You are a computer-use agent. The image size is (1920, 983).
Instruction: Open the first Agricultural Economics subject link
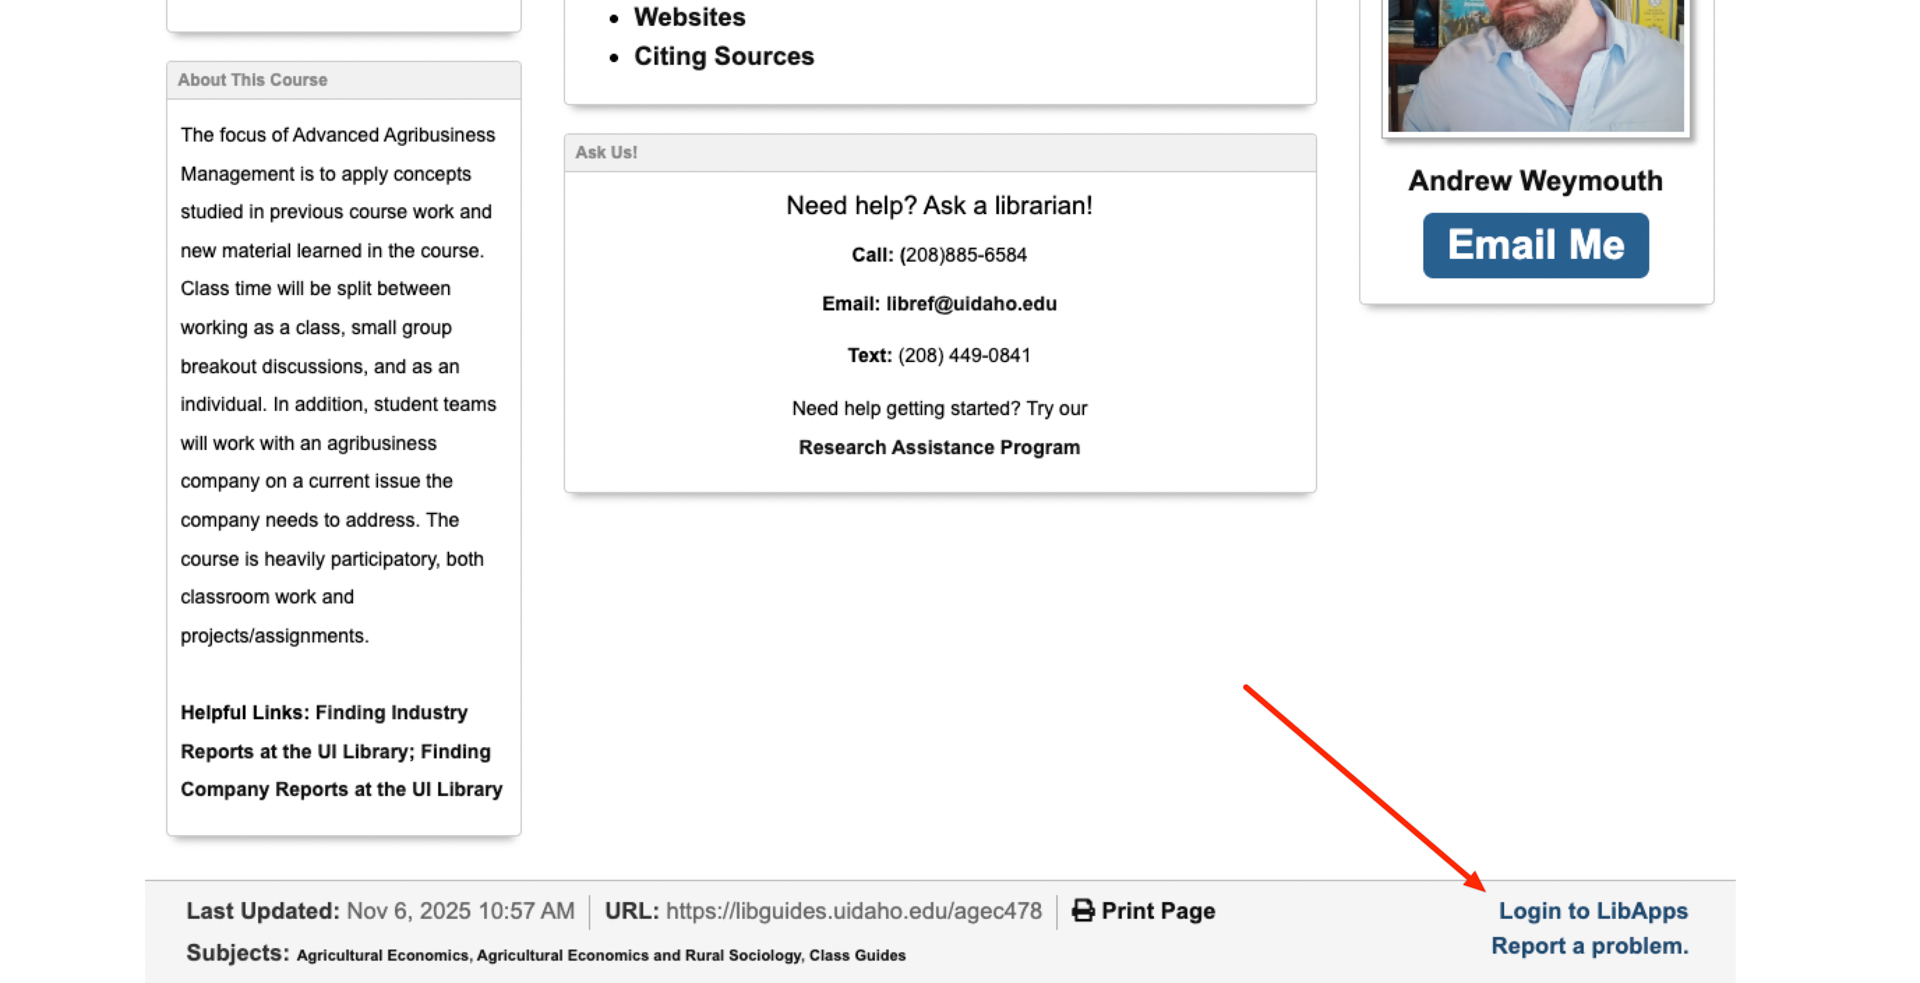(x=382, y=955)
